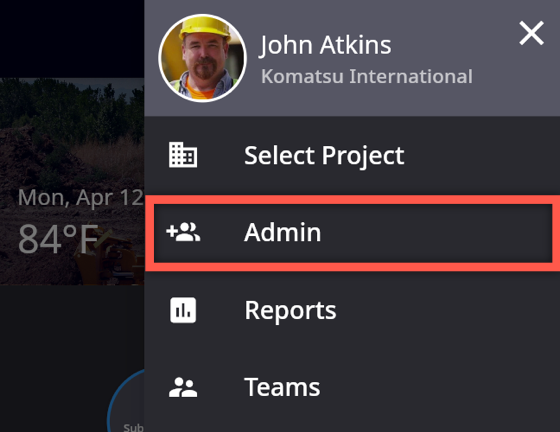Click the John Atkins user name

pos(325,45)
